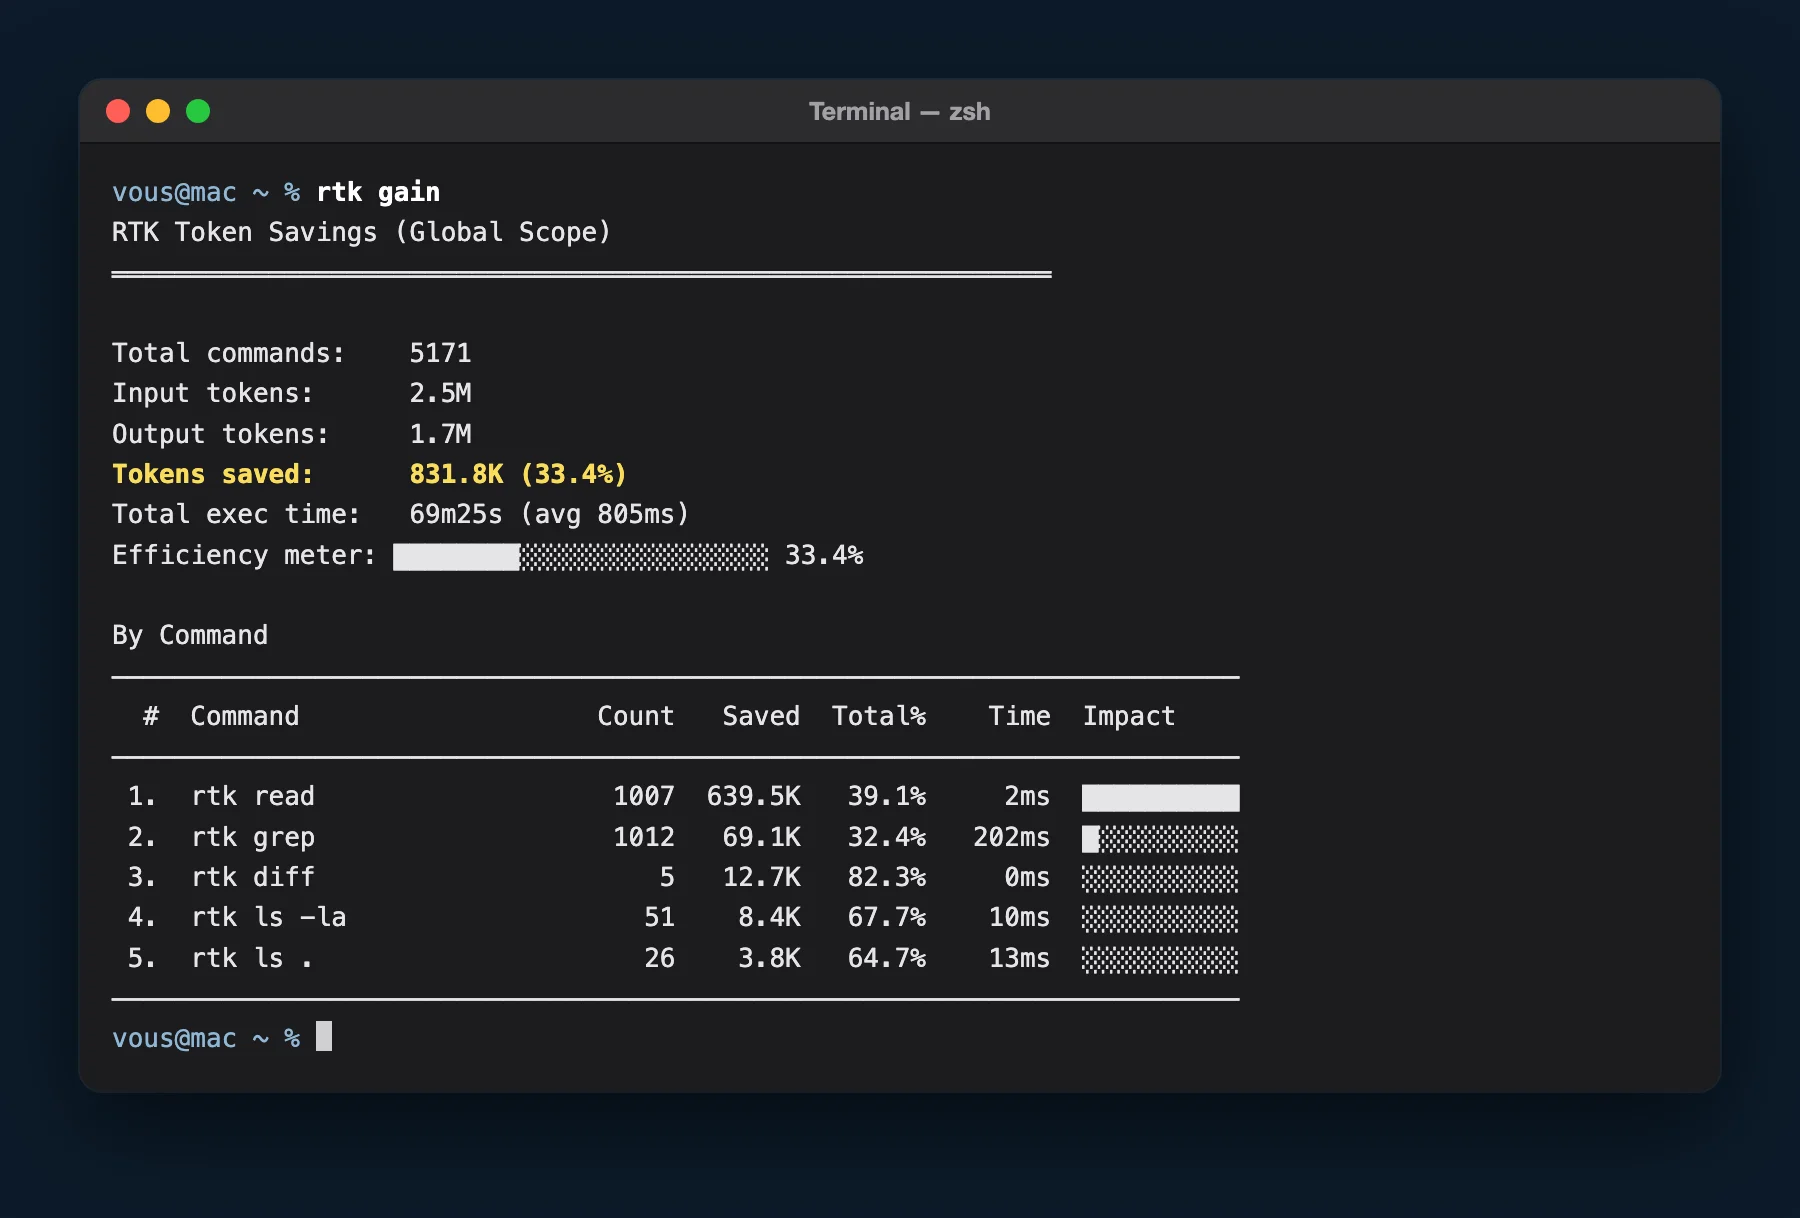
Task: Click the 64.7% total value
Action: click(887, 958)
